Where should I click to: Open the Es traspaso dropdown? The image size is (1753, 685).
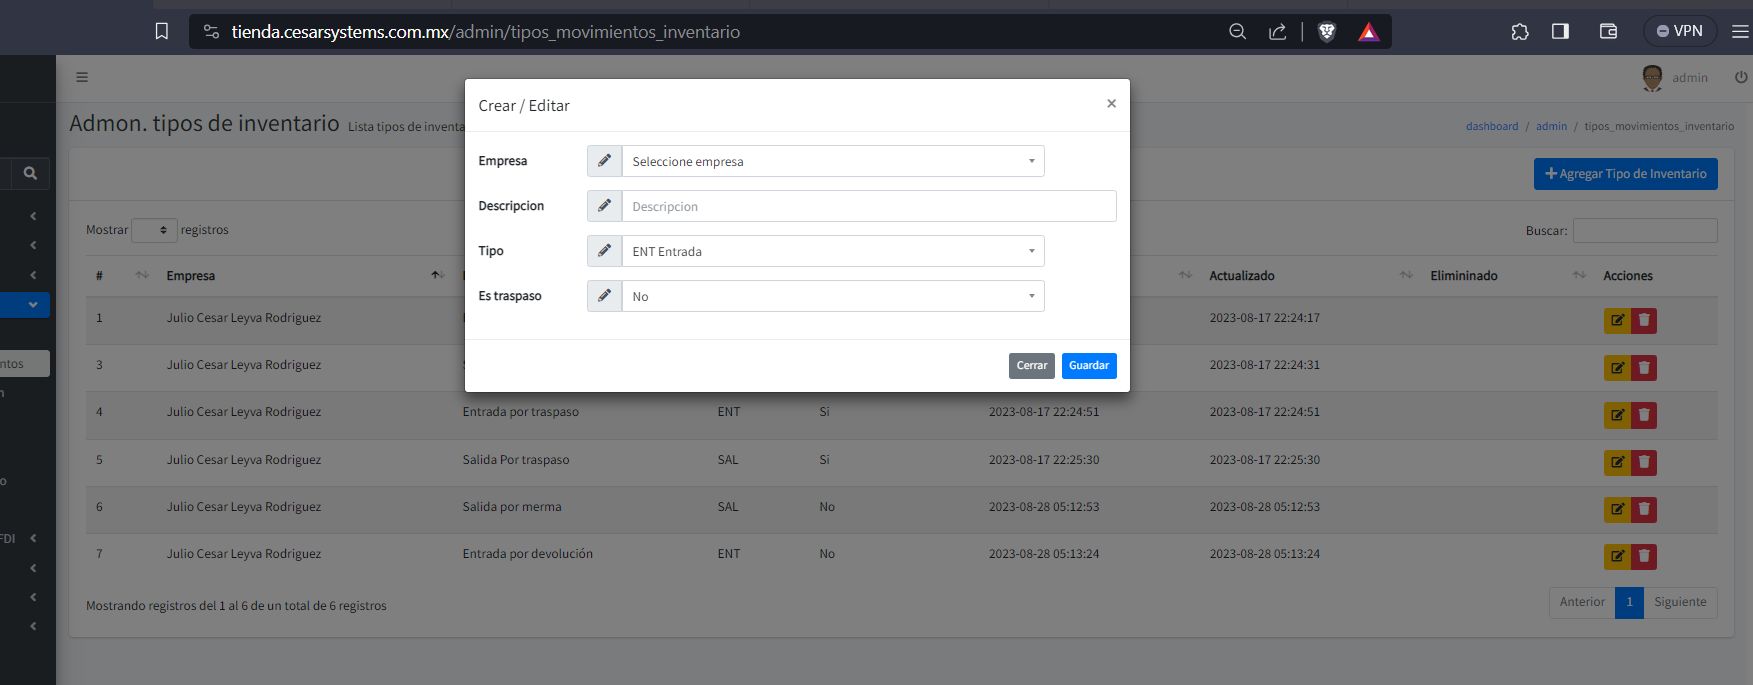coord(832,296)
